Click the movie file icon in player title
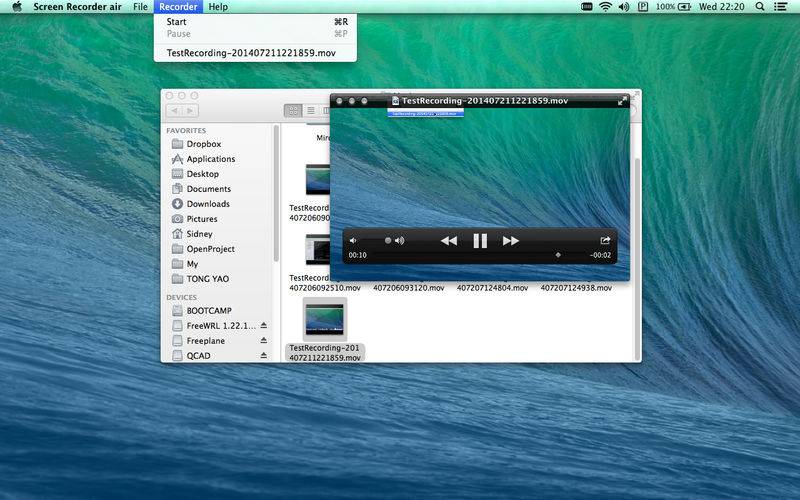The width and height of the screenshot is (800, 500). click(x=395, y=101)
